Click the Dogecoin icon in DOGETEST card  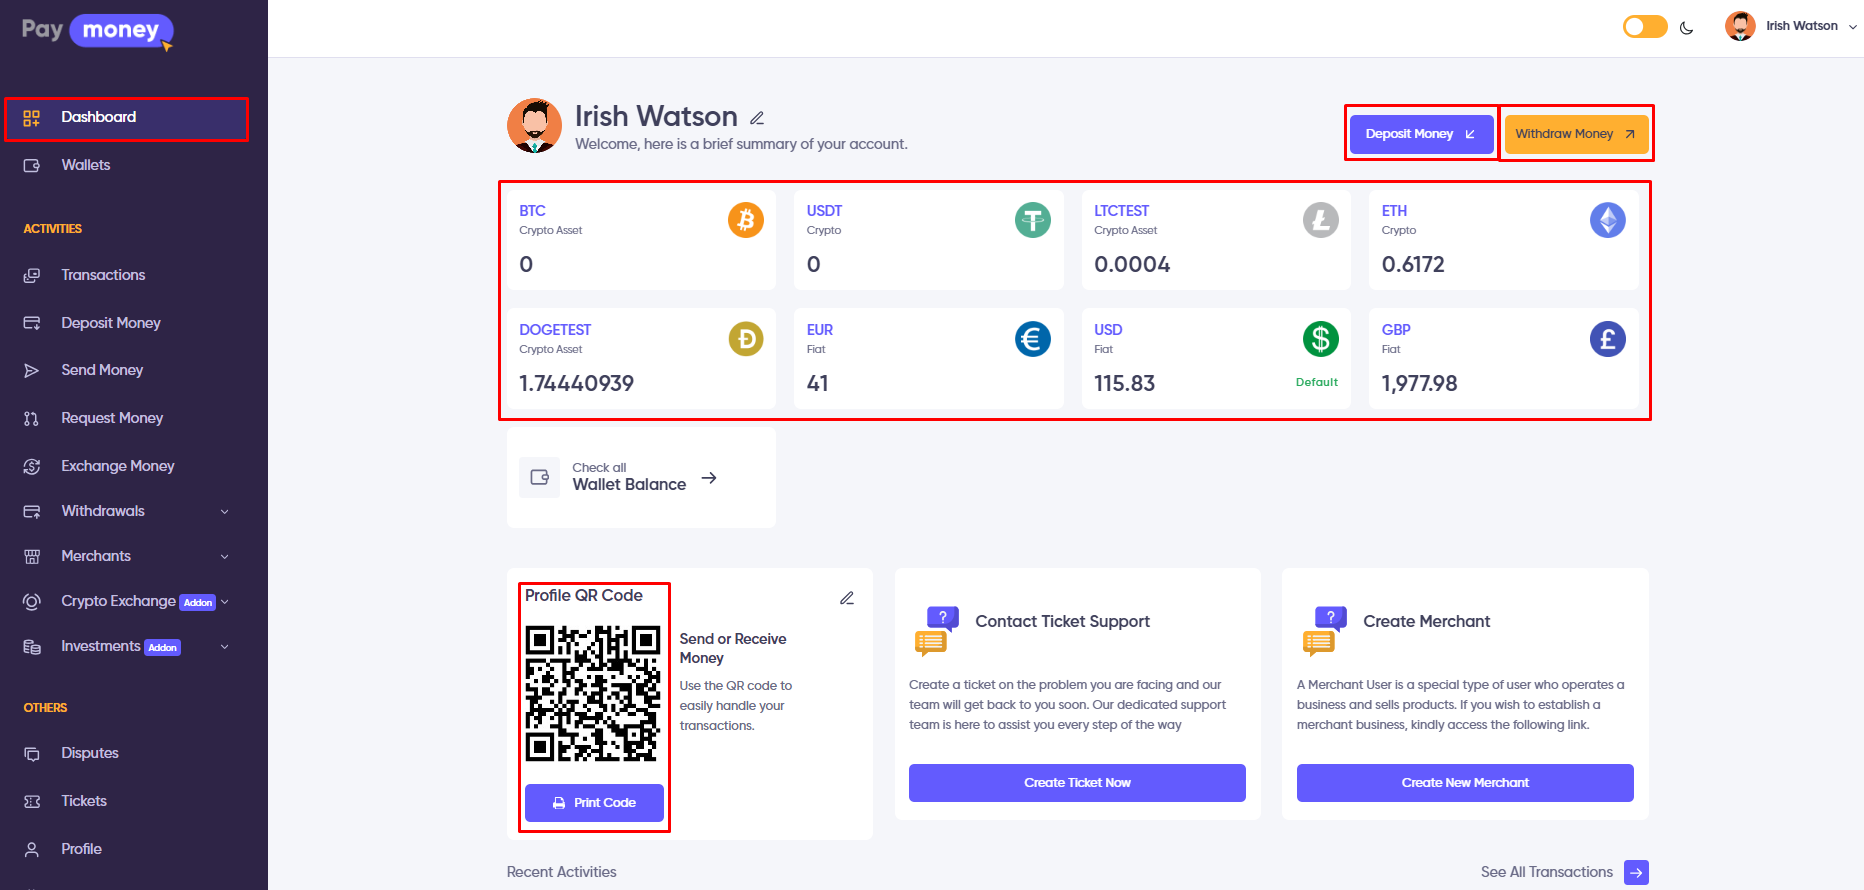click(745, 339)
